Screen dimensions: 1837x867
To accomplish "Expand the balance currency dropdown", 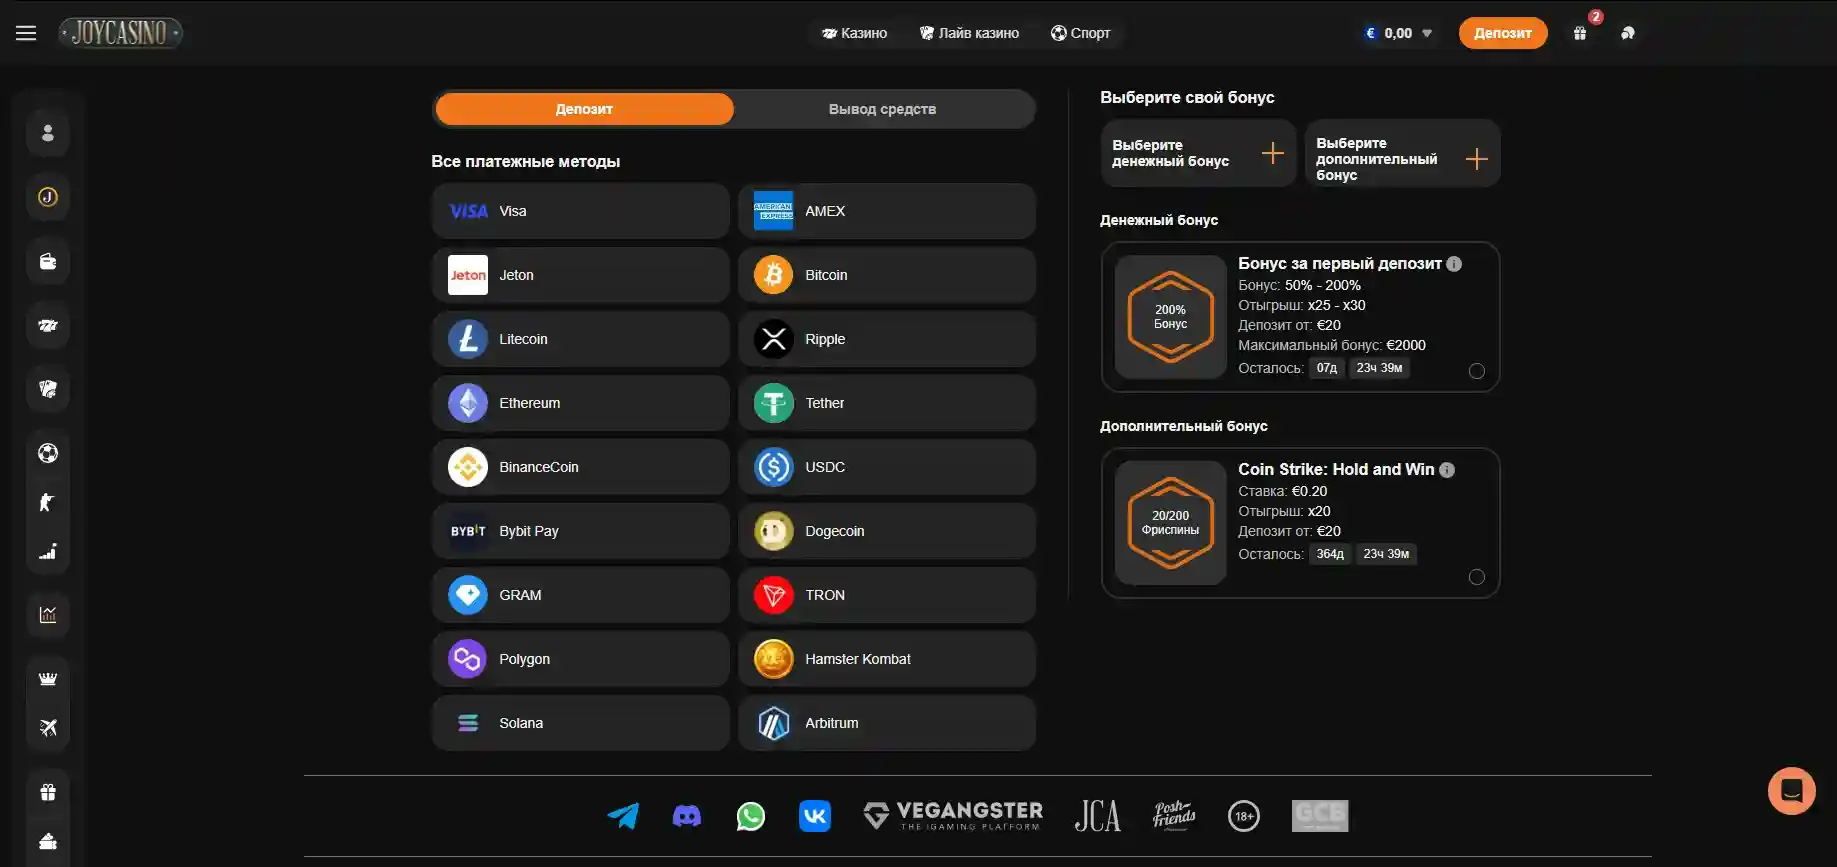I will tap(1427, 33).
